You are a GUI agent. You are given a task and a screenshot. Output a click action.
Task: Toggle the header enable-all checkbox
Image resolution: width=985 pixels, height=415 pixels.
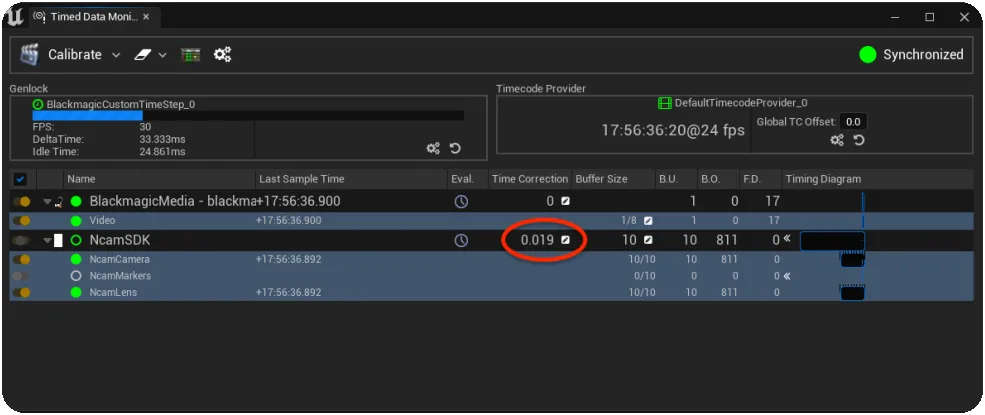[20, 179]
